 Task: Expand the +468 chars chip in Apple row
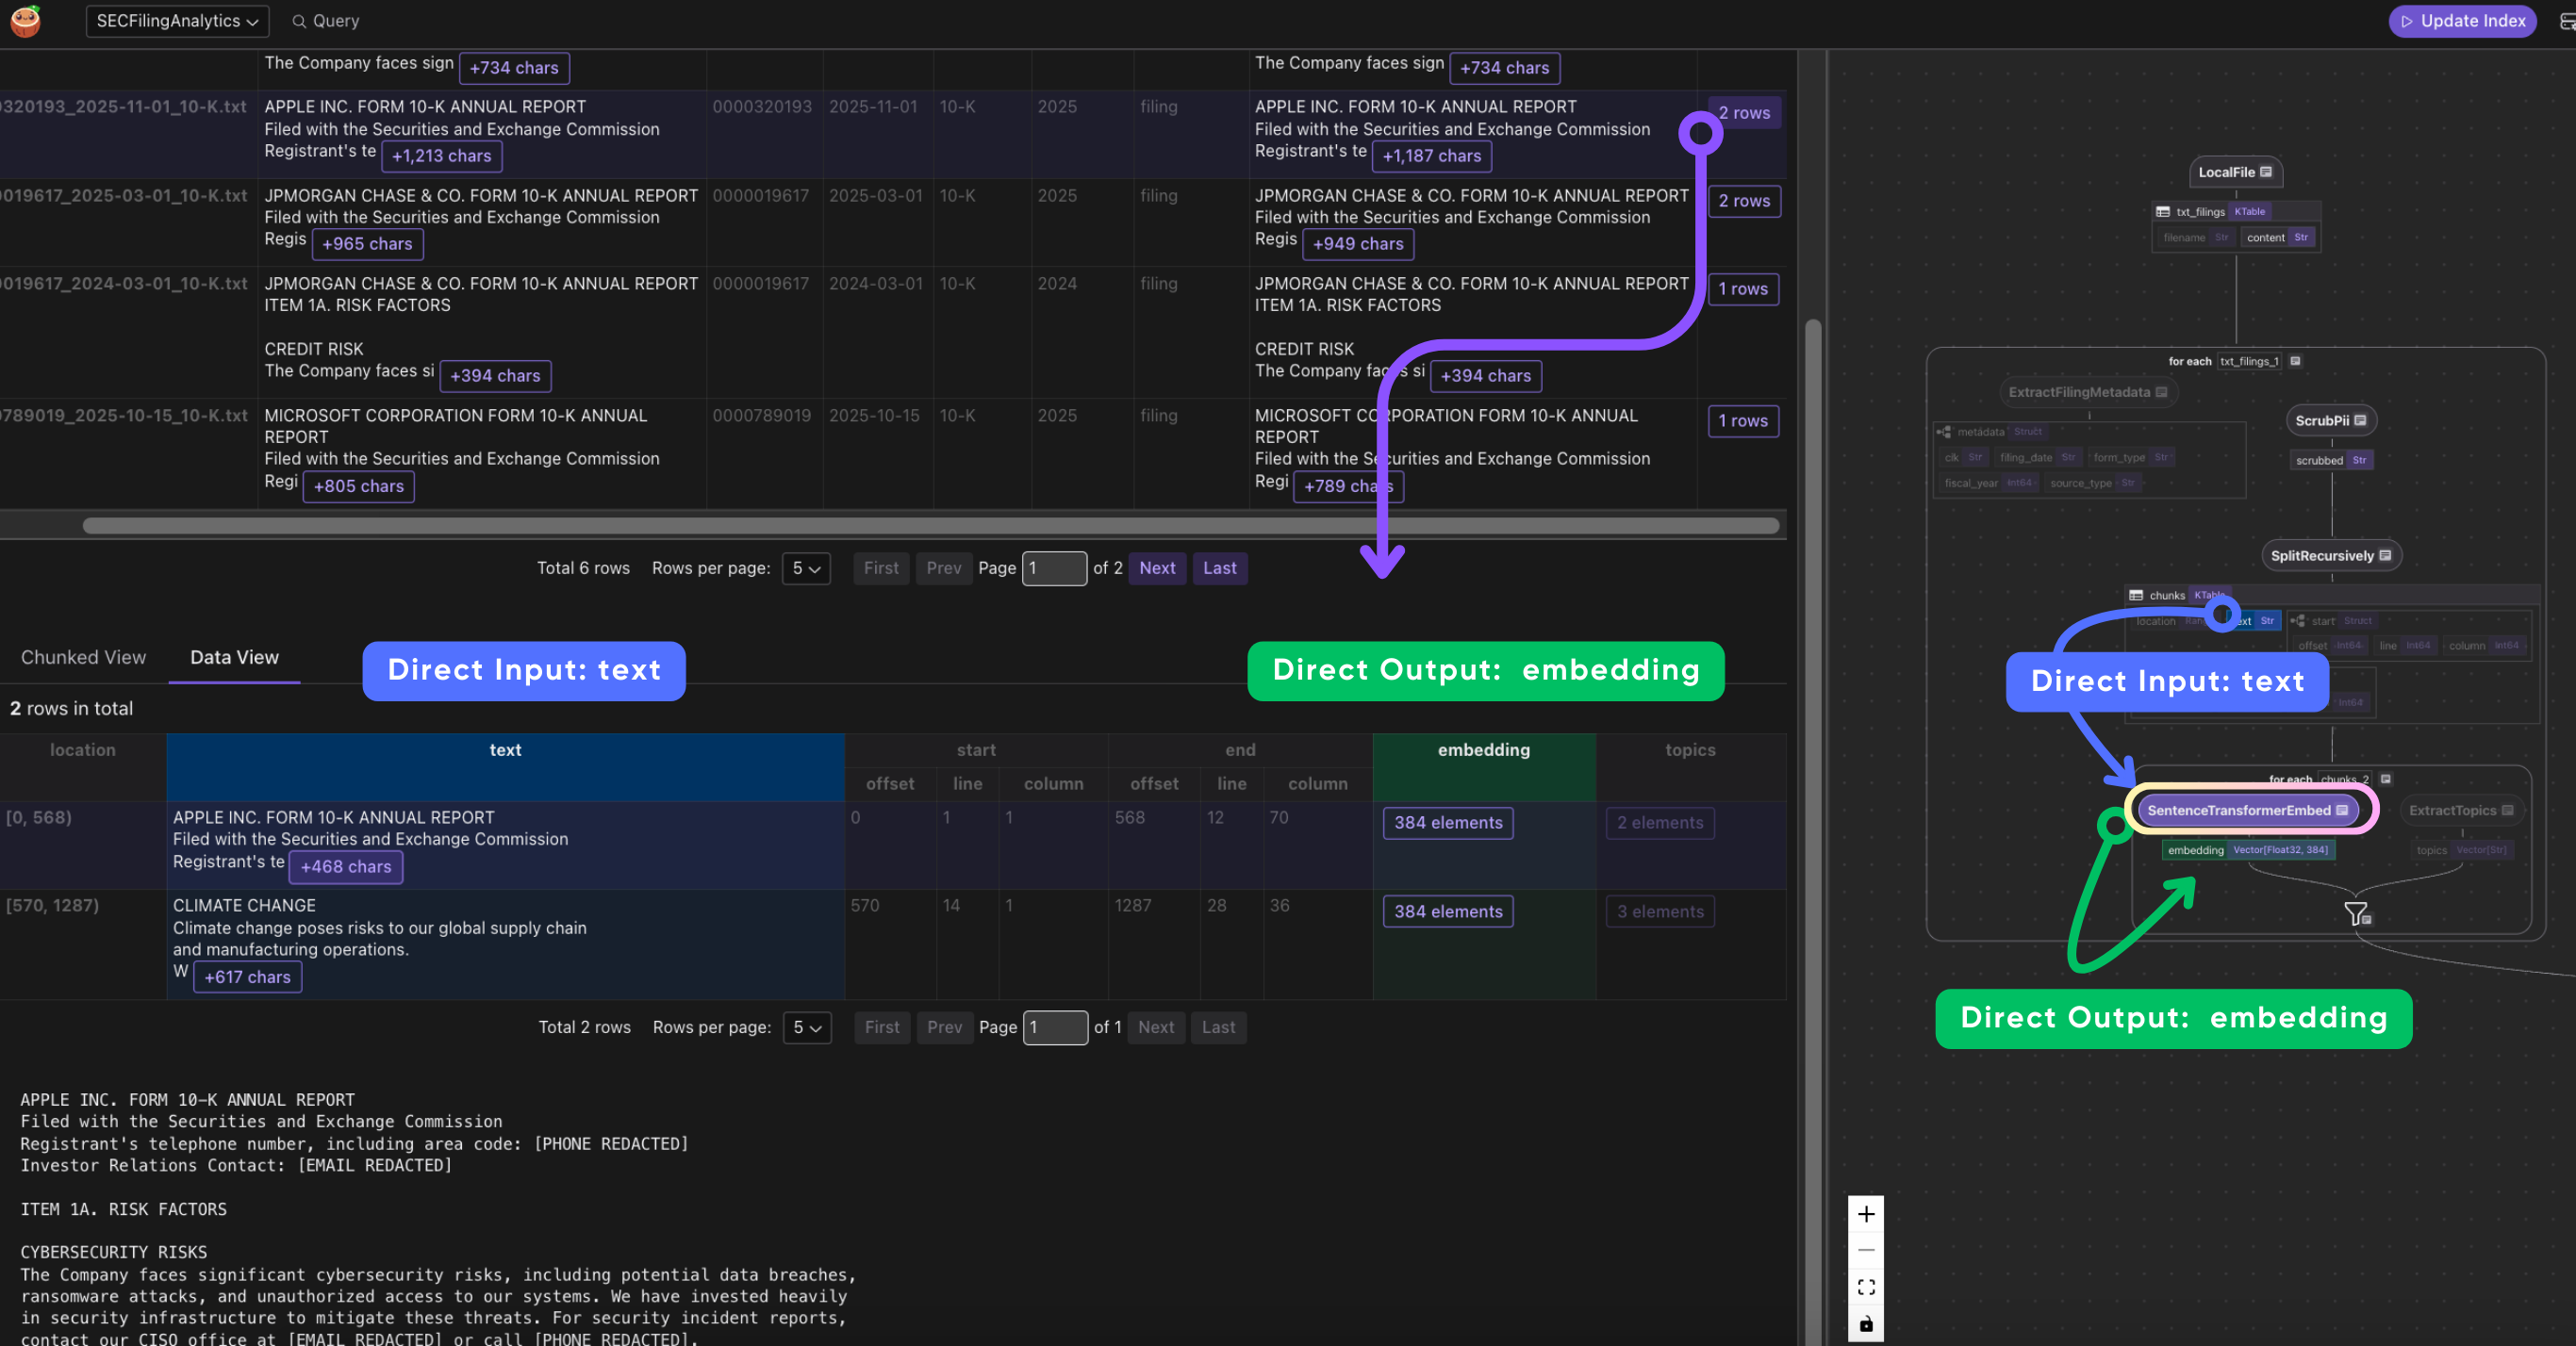coord(345,867)
